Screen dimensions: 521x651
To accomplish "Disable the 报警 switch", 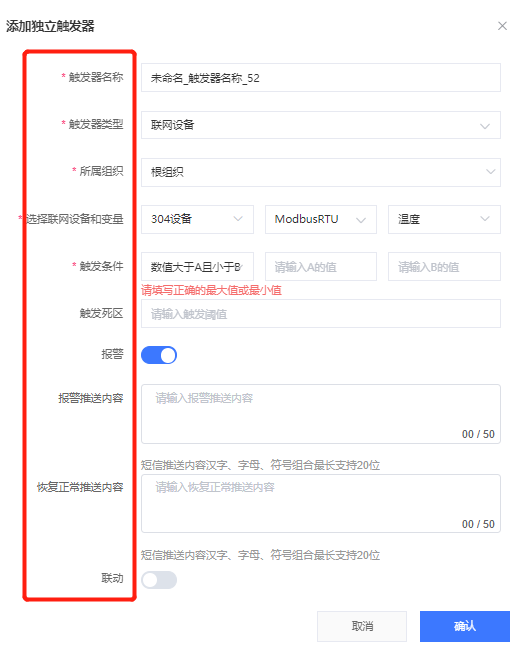I will coord(159,355).
